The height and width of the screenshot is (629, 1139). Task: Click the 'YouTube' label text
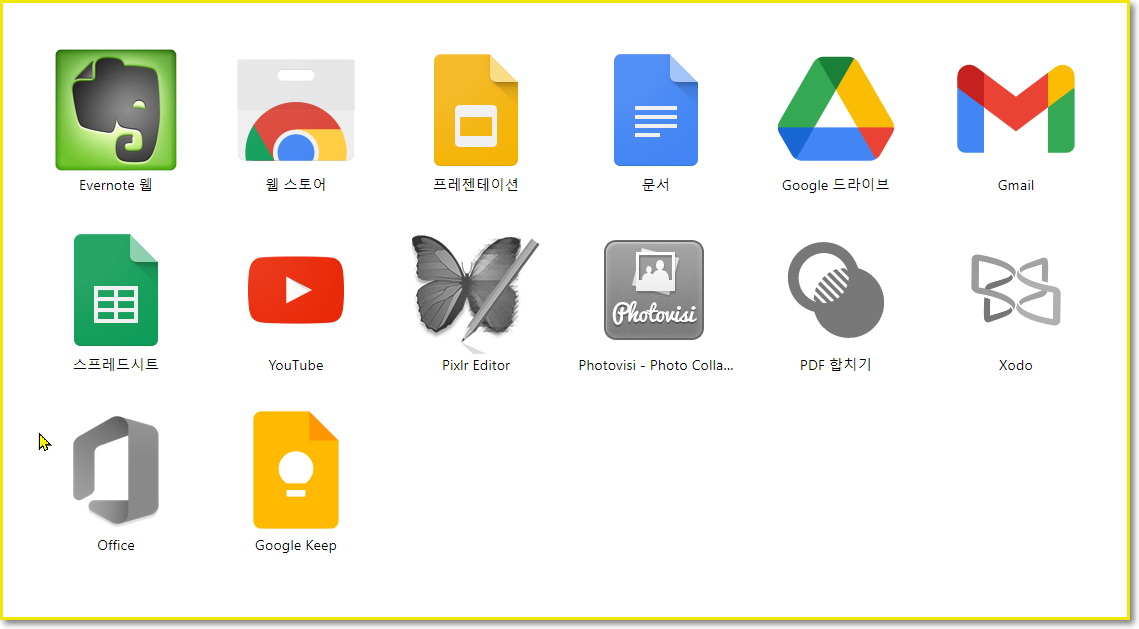click(x=296, y=365)
